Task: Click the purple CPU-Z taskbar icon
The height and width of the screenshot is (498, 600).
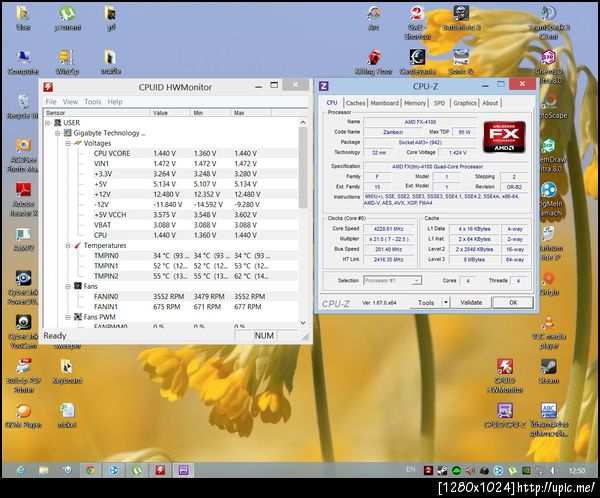Action: click(182, 469)
